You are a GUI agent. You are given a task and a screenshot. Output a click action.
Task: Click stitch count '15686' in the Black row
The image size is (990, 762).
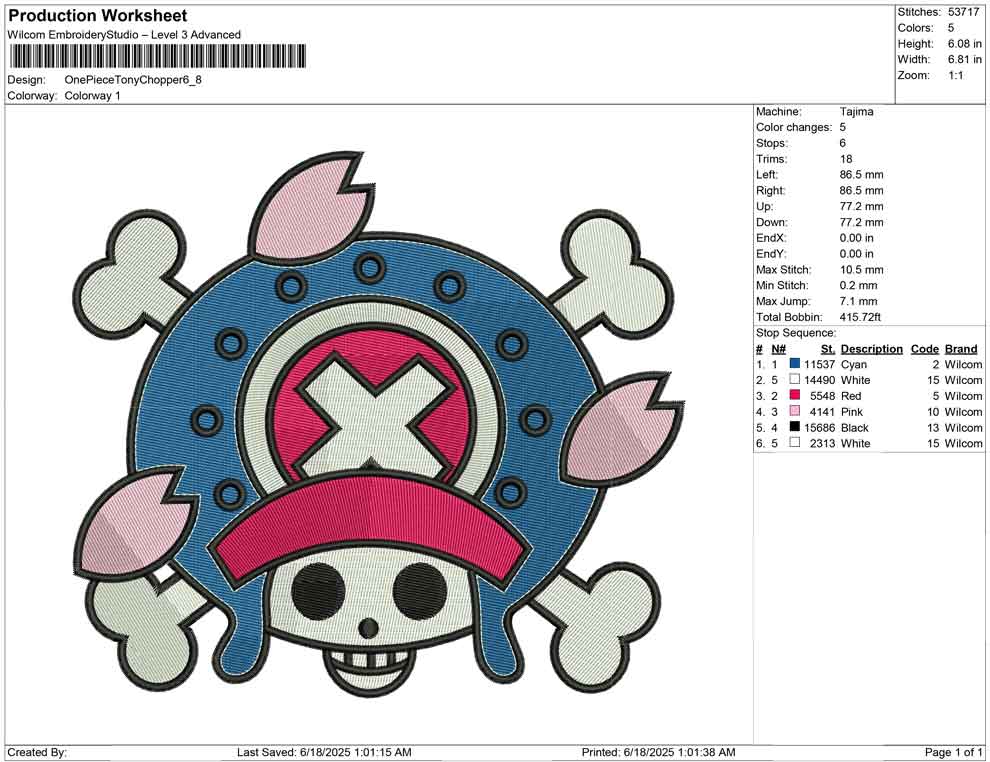[x=820, y=427]
